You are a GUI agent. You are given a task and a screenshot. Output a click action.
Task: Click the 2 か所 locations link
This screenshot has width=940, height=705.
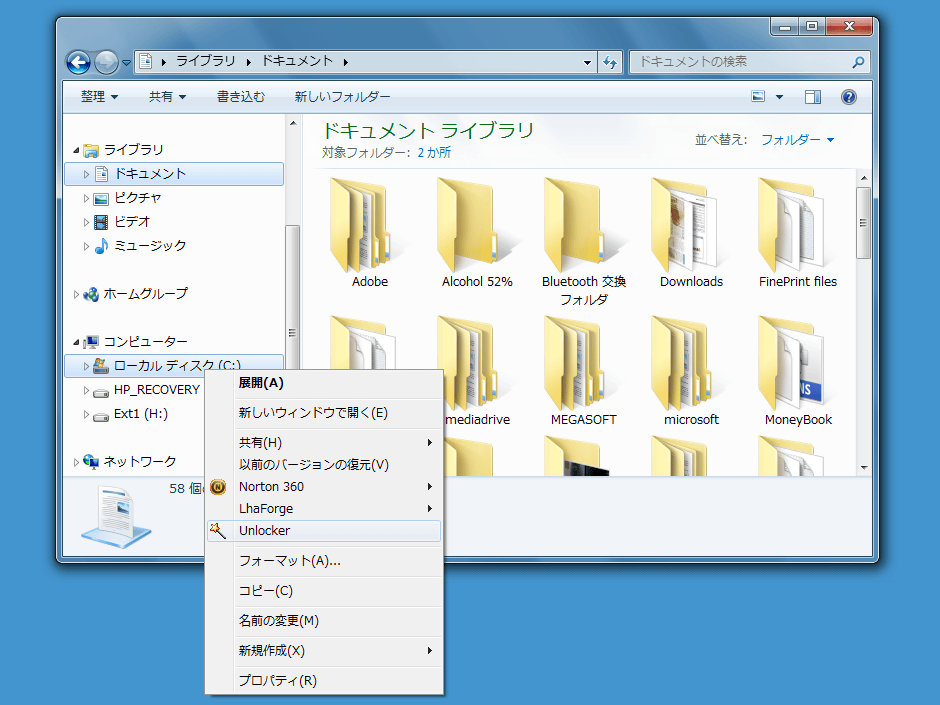pos(434,153)
